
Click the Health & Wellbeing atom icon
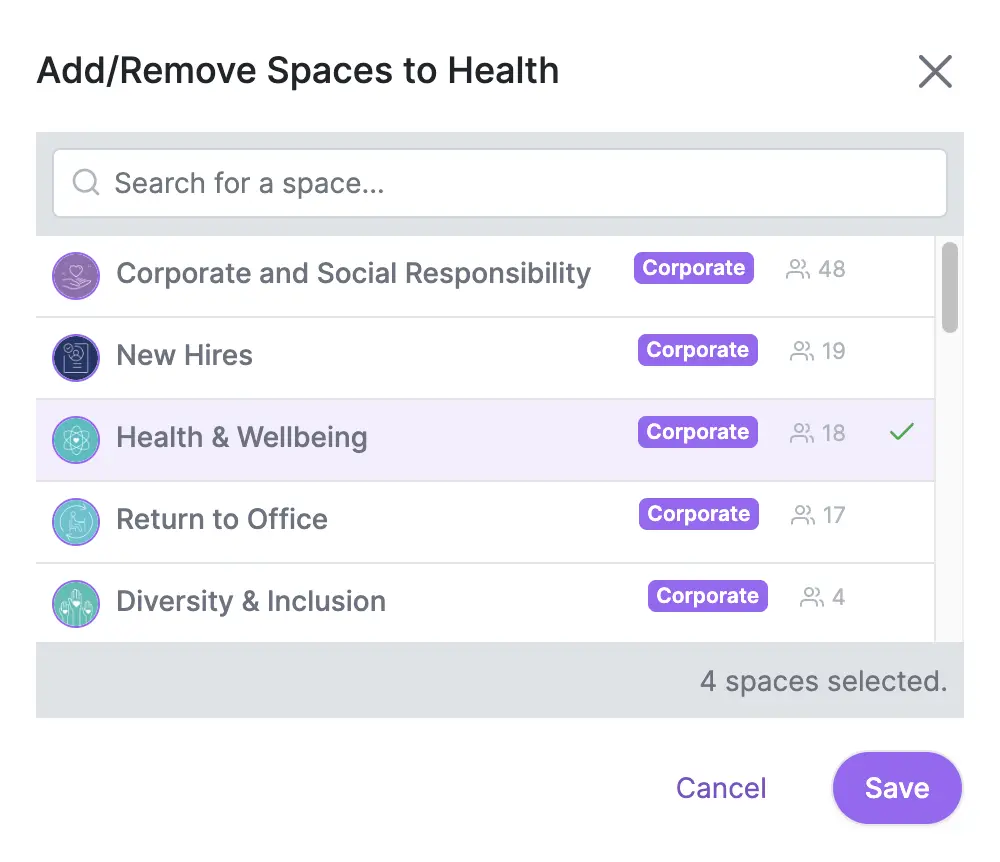[76, 439]
